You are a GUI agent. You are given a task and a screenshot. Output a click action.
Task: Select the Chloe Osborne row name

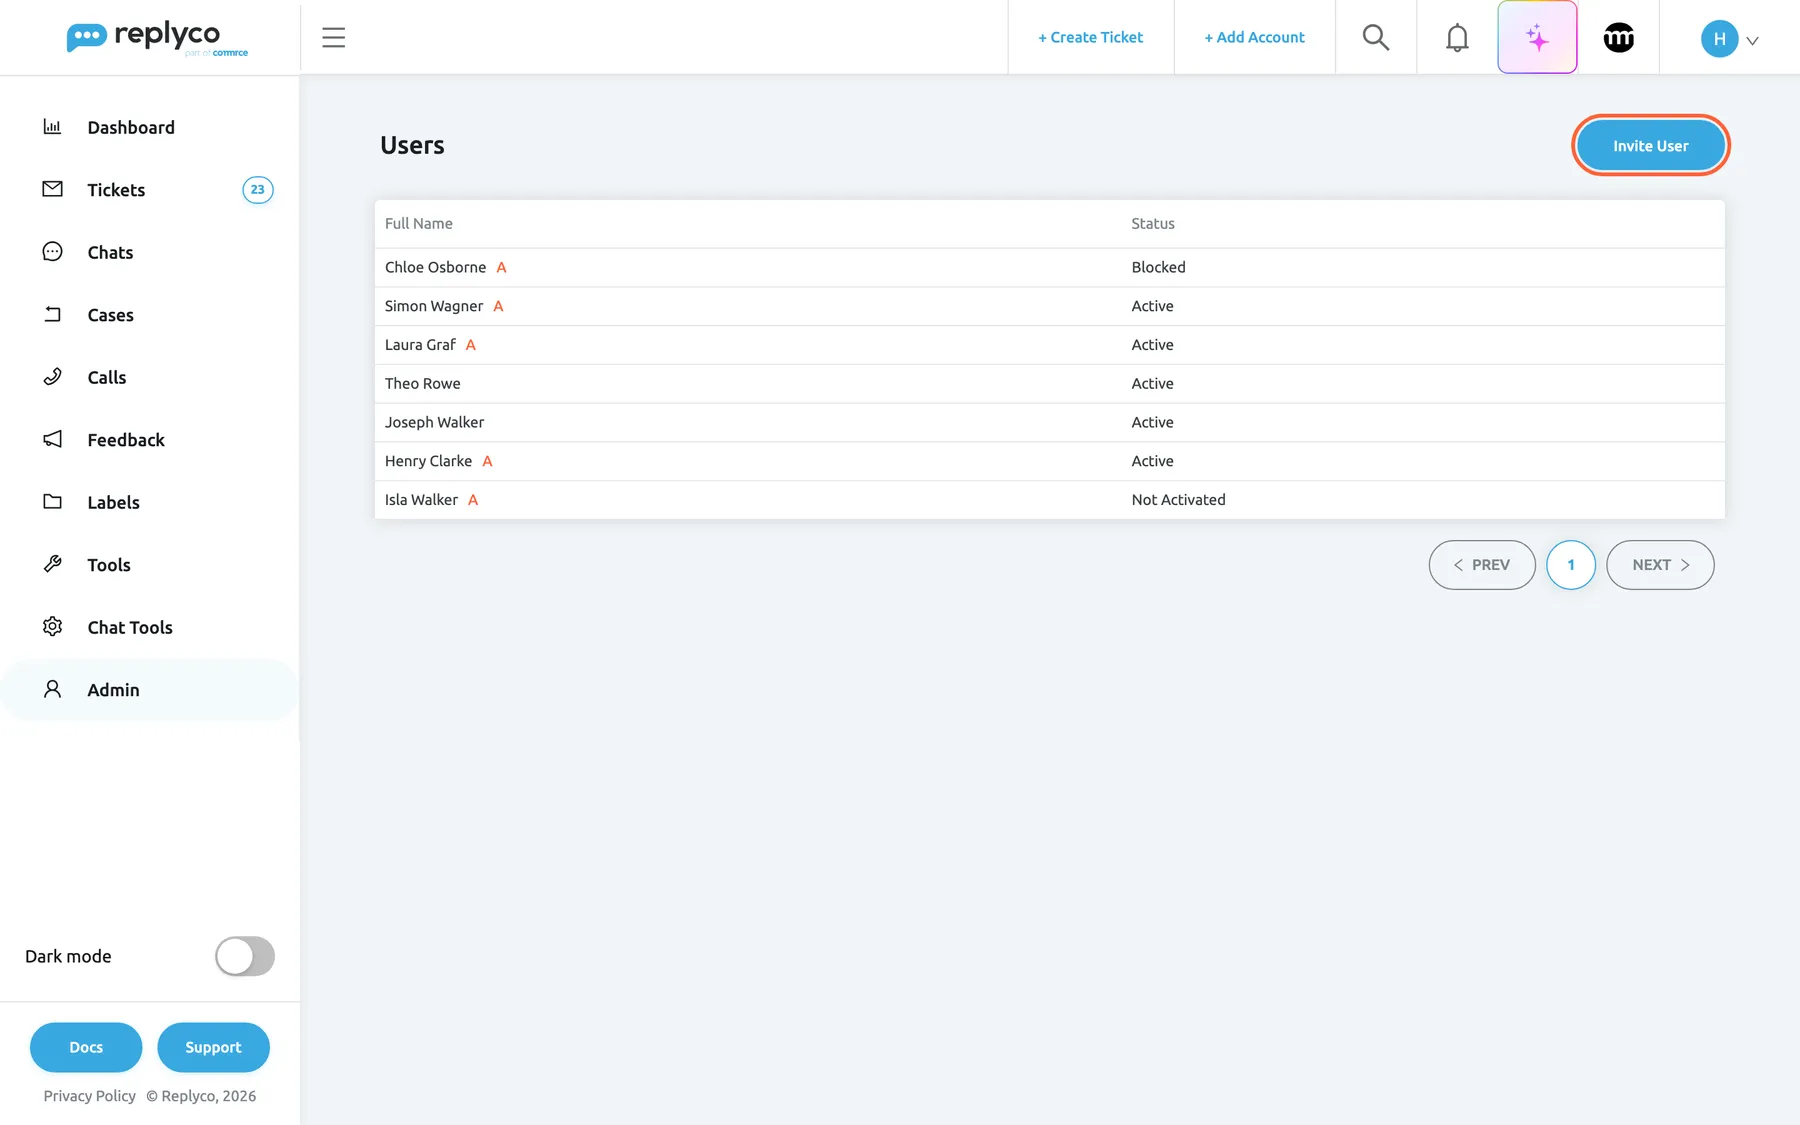click(x=435, y=267)
